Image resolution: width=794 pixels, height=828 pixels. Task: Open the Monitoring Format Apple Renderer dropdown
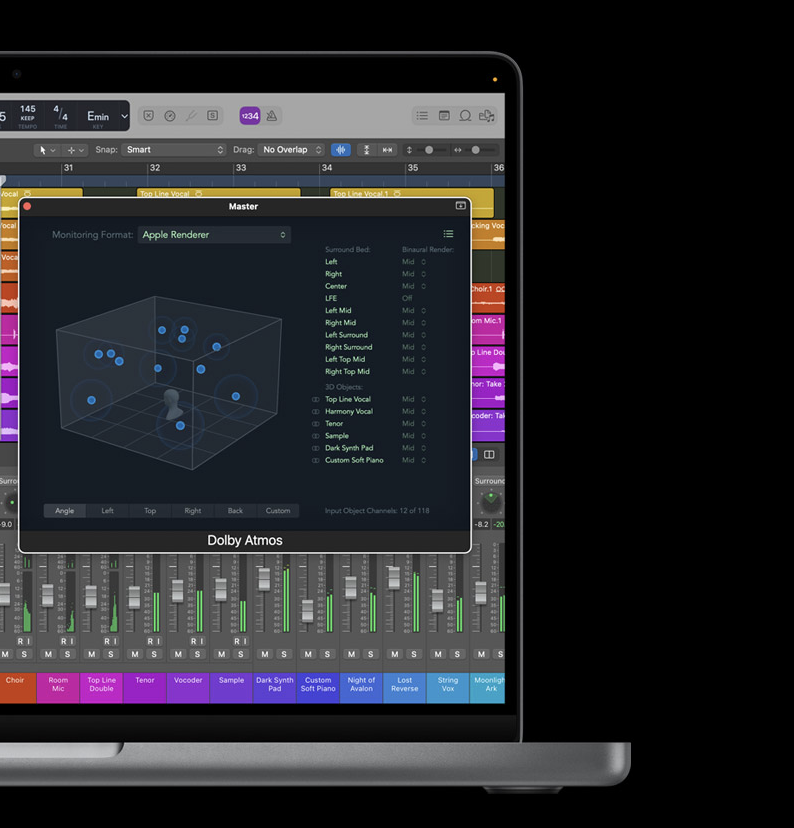214,234
